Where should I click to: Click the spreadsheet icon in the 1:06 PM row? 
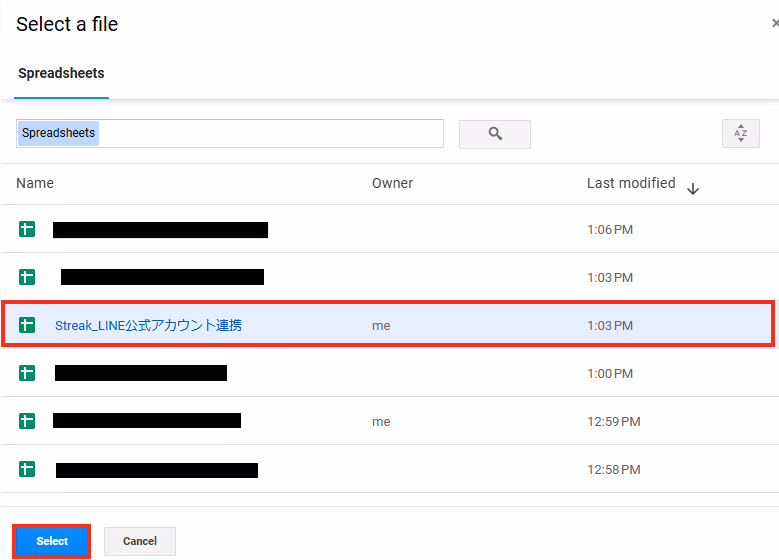tap(27, 229)
